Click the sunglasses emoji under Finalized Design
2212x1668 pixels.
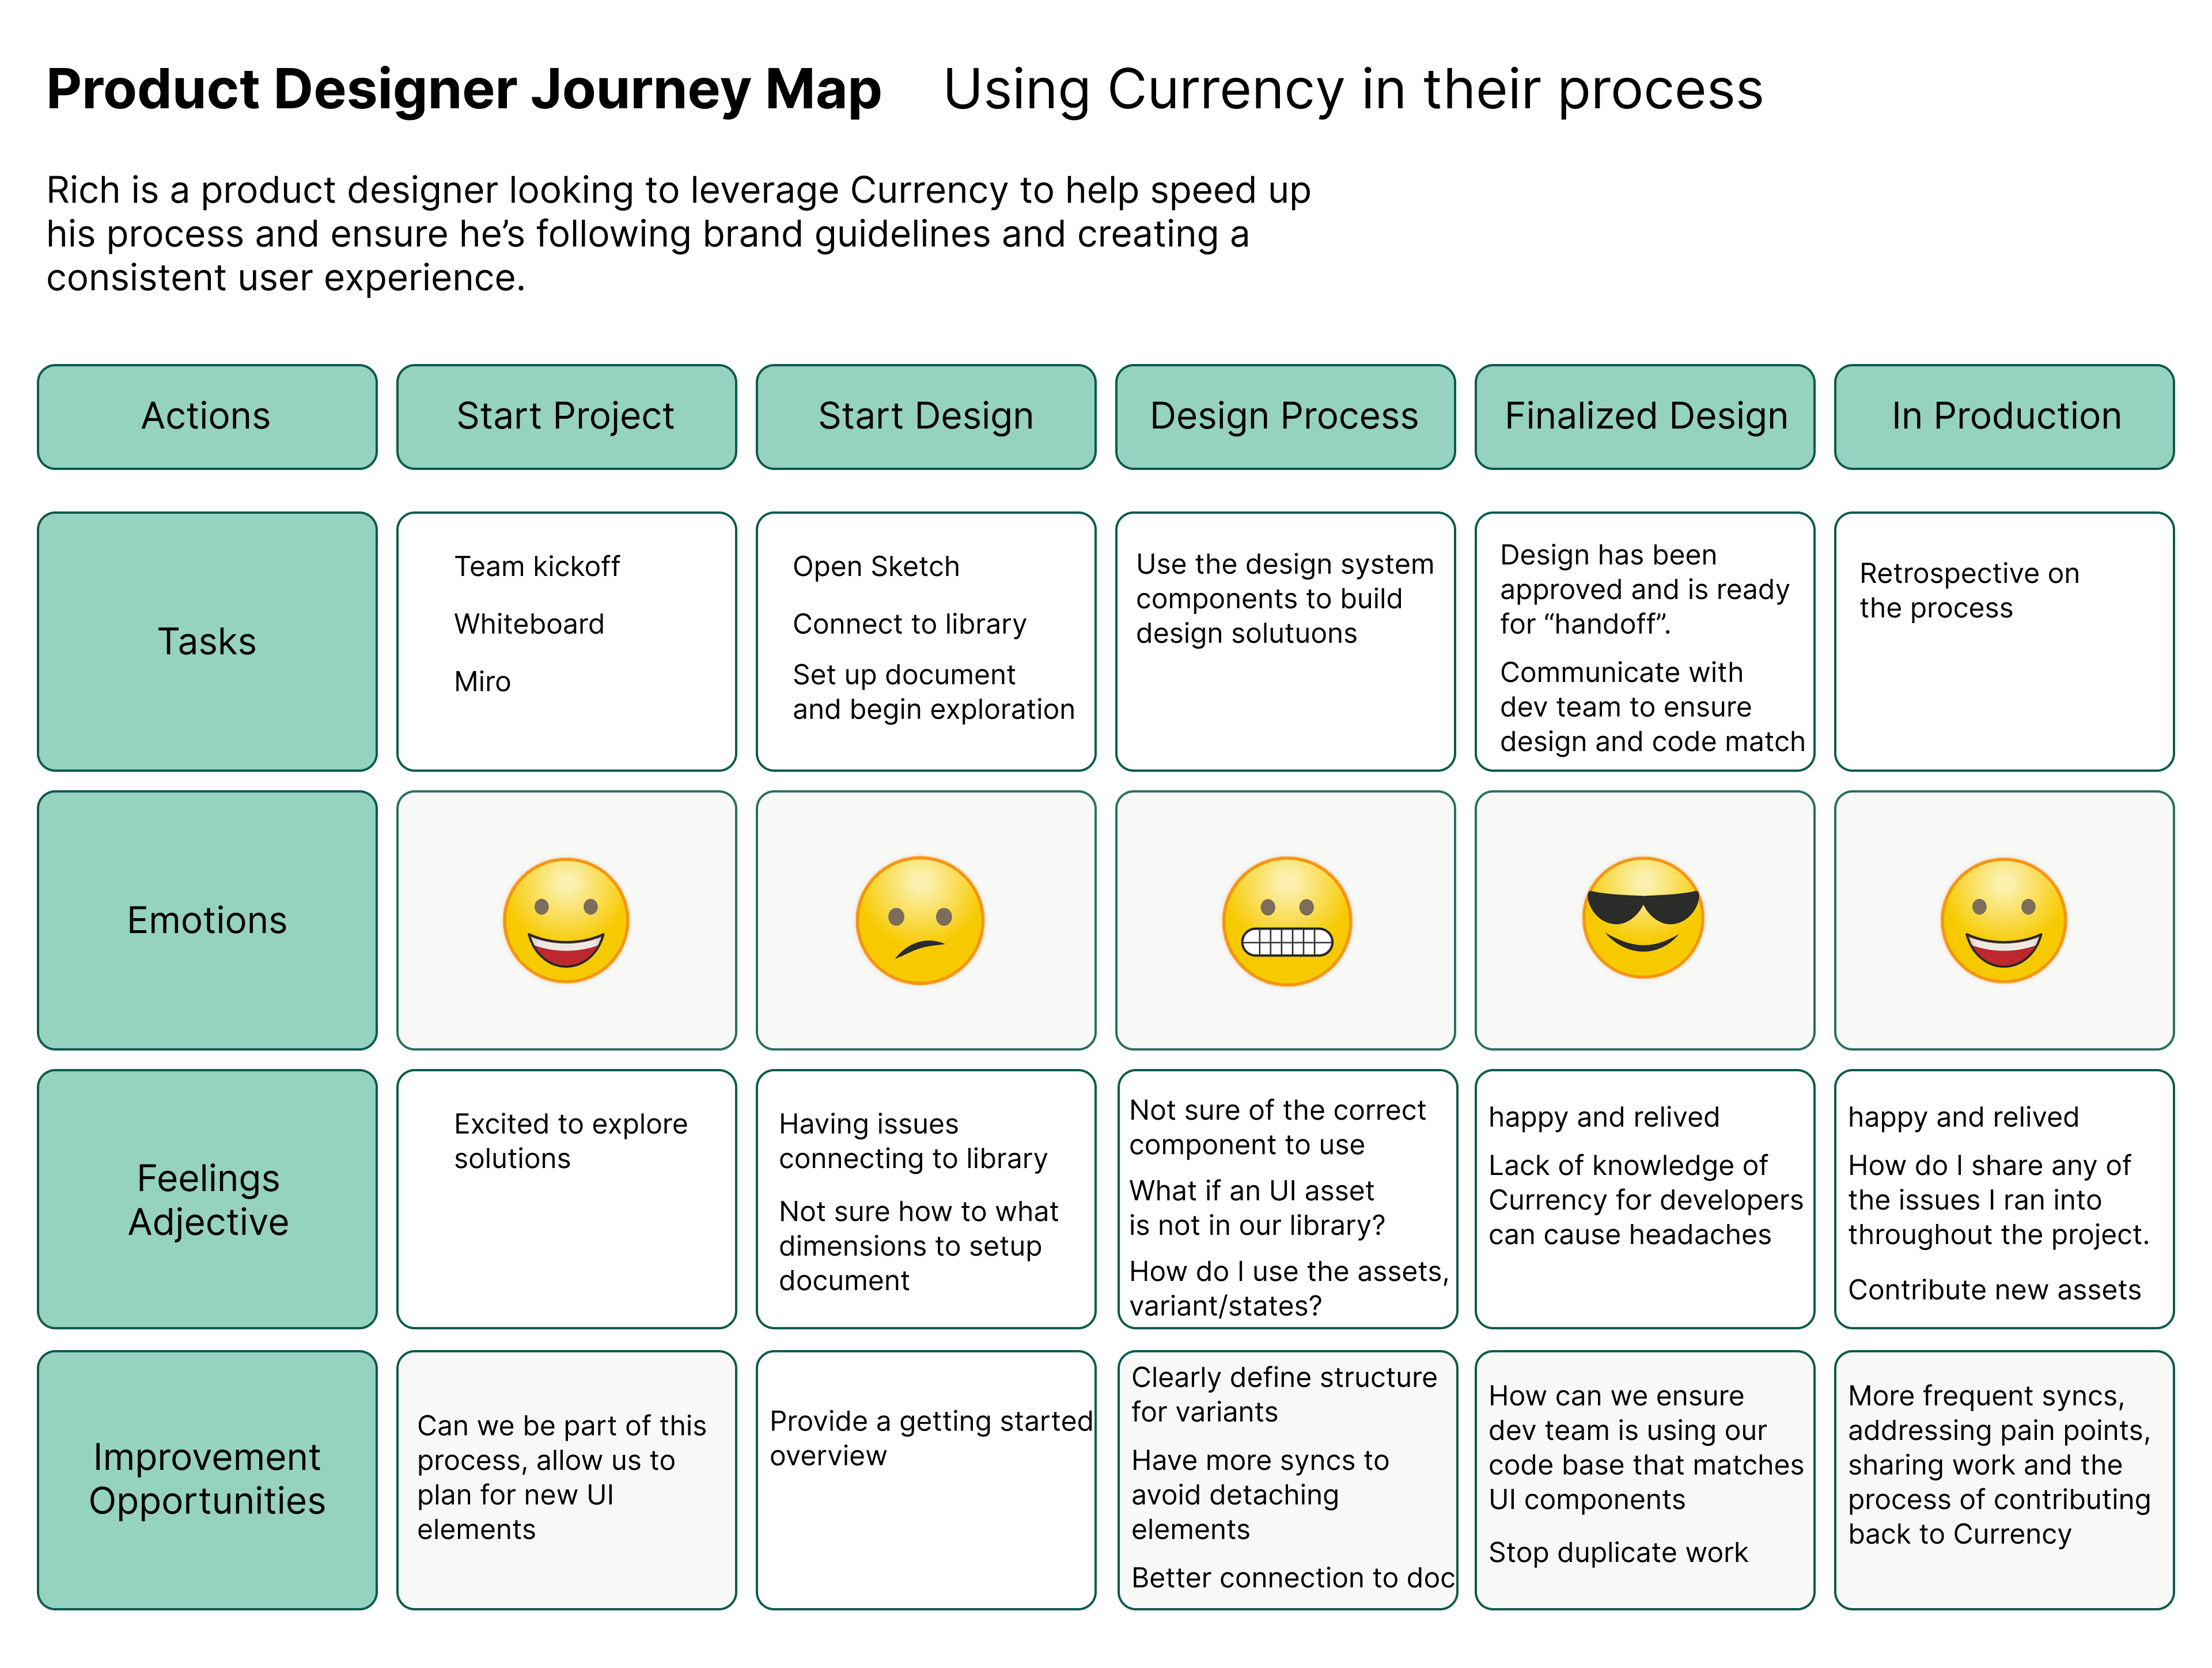(x=1643, y=918)
